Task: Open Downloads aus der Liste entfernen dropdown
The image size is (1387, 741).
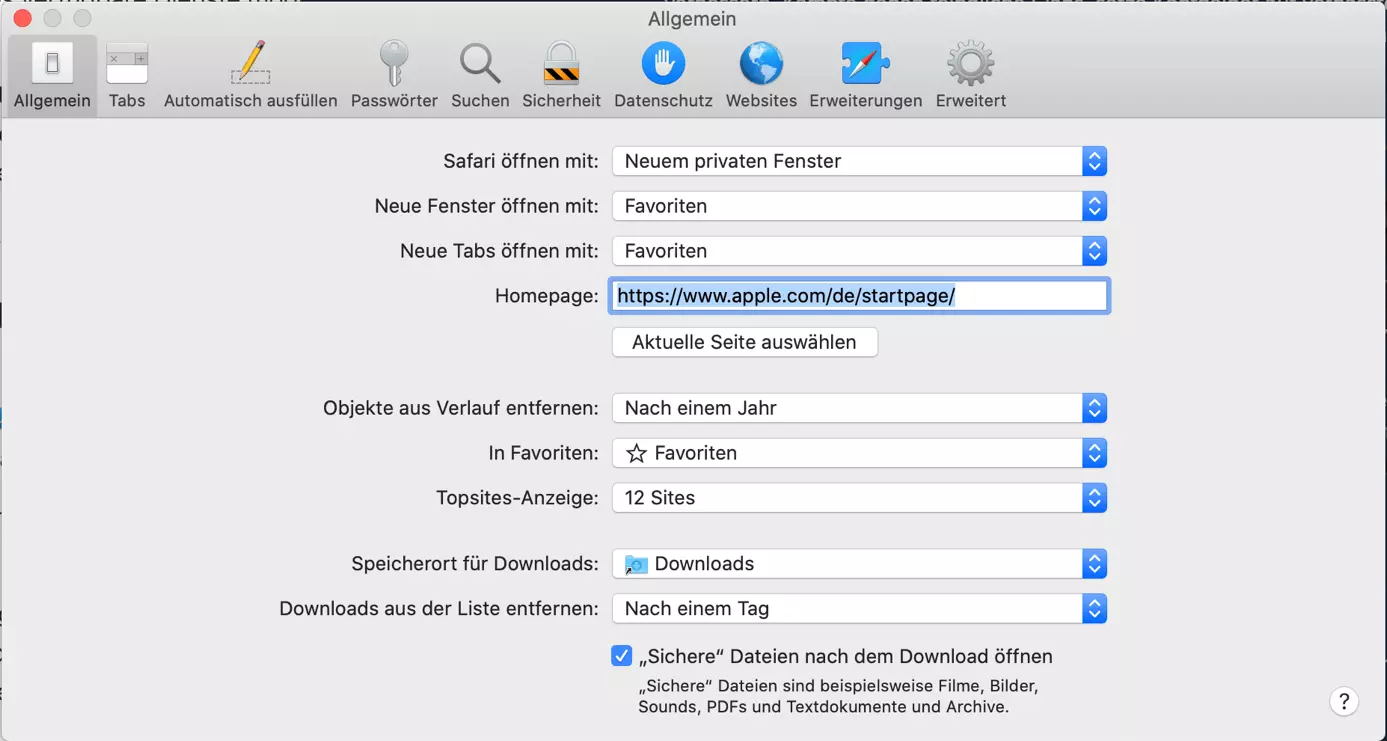Action: coord(859,609)
